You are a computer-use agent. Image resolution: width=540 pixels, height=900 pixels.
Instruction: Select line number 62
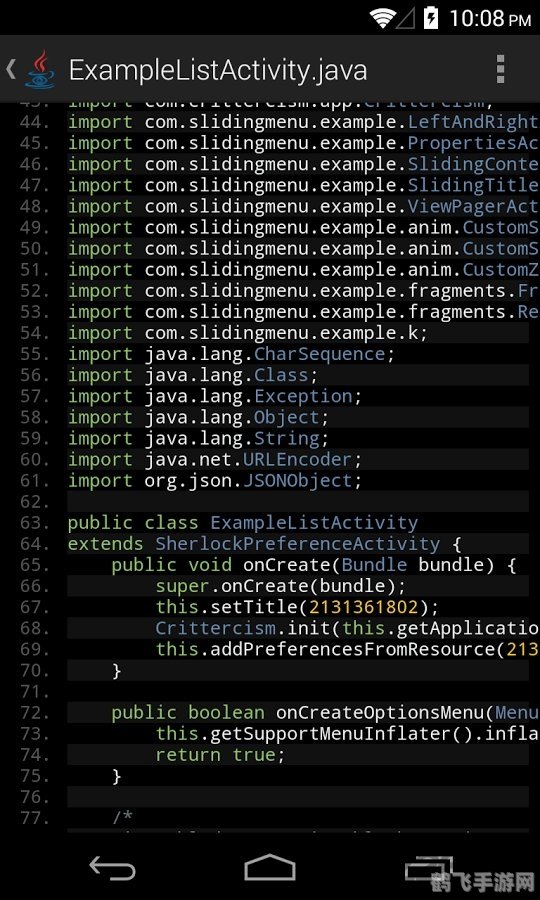pyautogui.click(x=34, y=502)
